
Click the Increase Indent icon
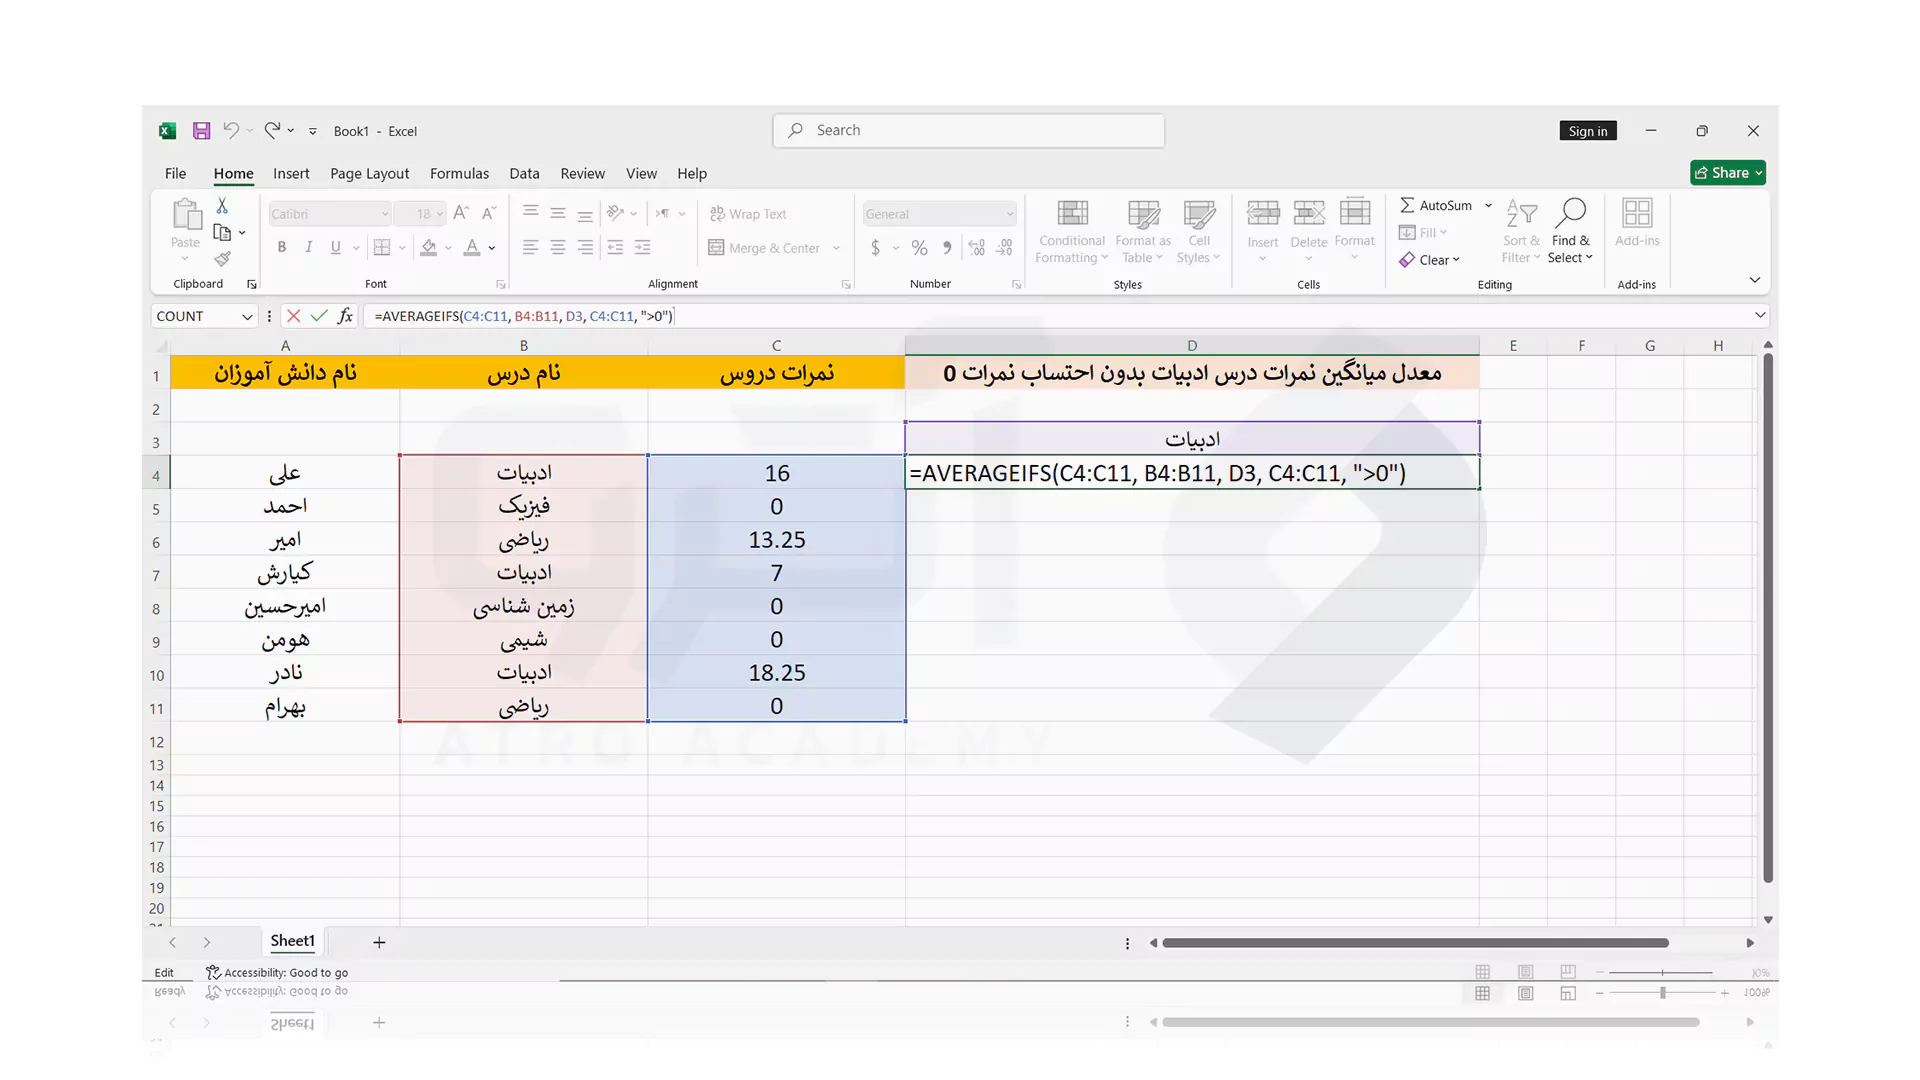tap(643, 247)
